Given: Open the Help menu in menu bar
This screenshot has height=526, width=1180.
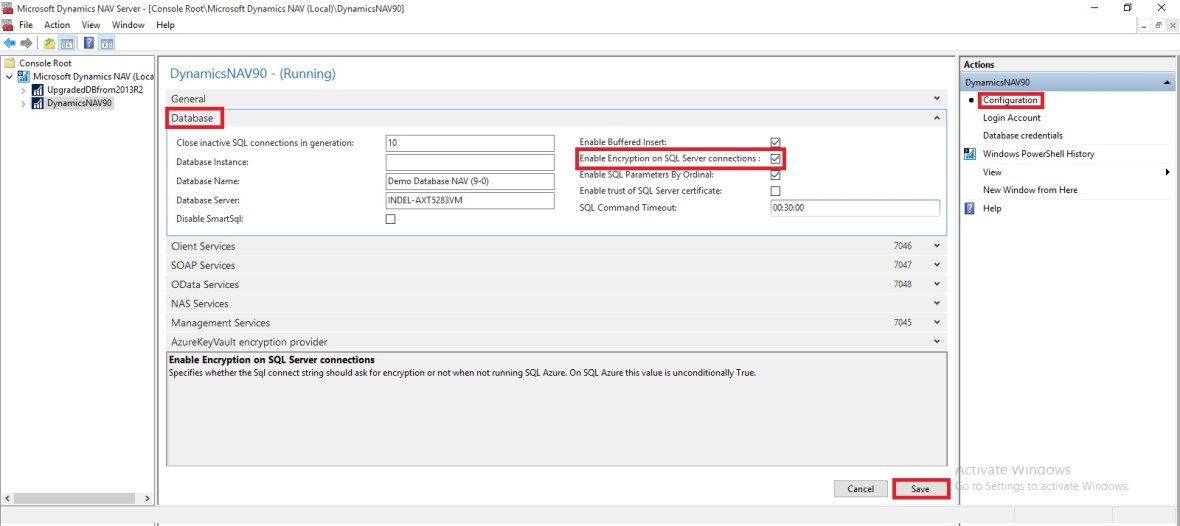Looking at the screenshot, I should [166, 25].
